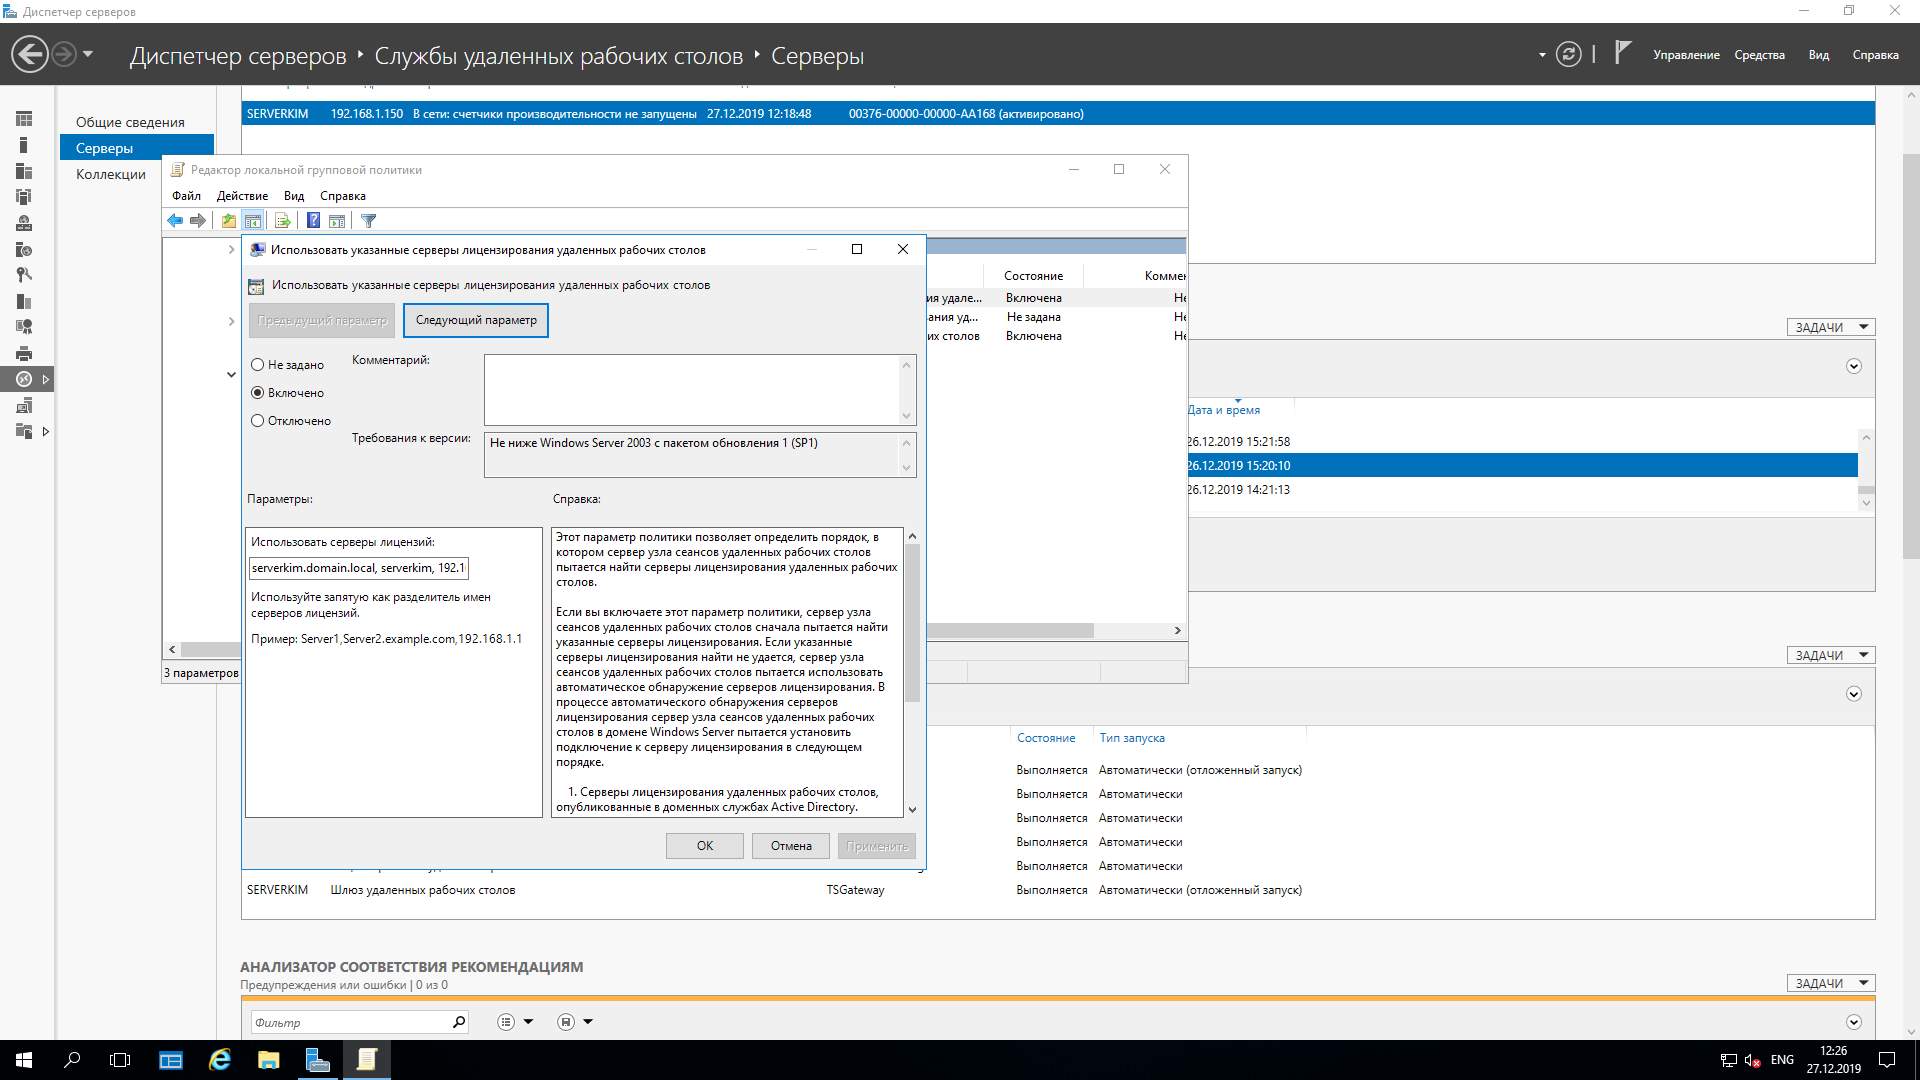Click the Refresh icon in the Server Manager header
The width and height of the screenshot is (1920, 1080).
[1569, 54]
